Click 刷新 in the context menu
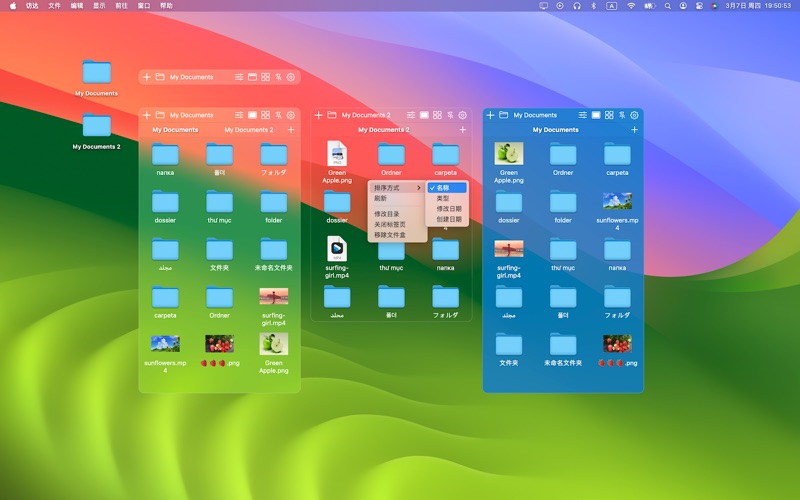Screen dimensions: 800x500 pos(381,198)
